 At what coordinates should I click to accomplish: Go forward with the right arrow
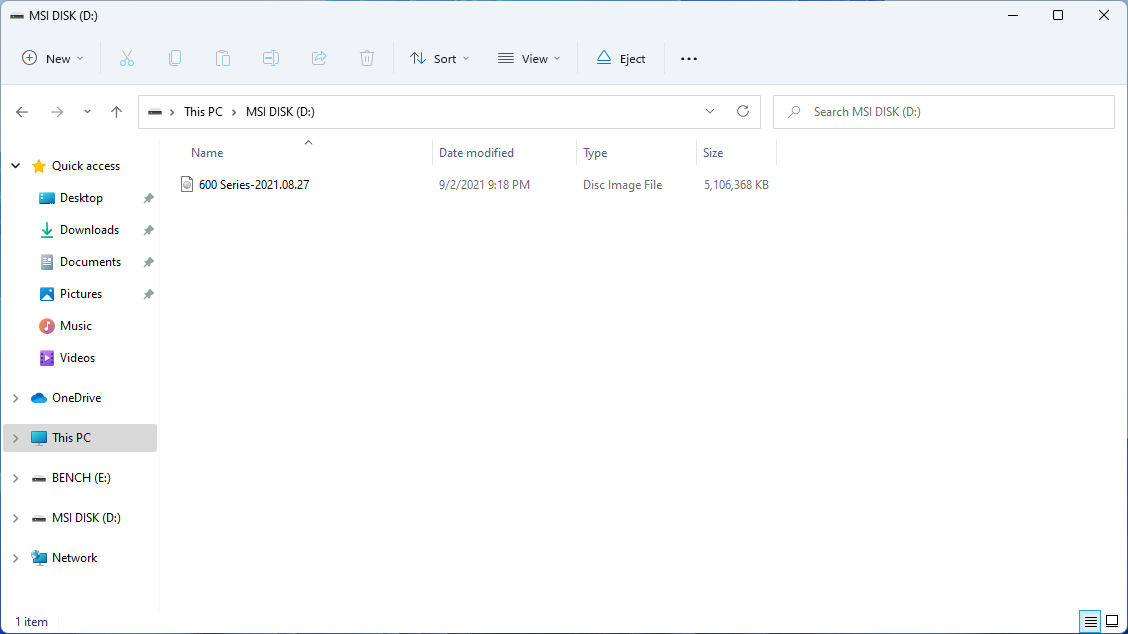point(57,112)
